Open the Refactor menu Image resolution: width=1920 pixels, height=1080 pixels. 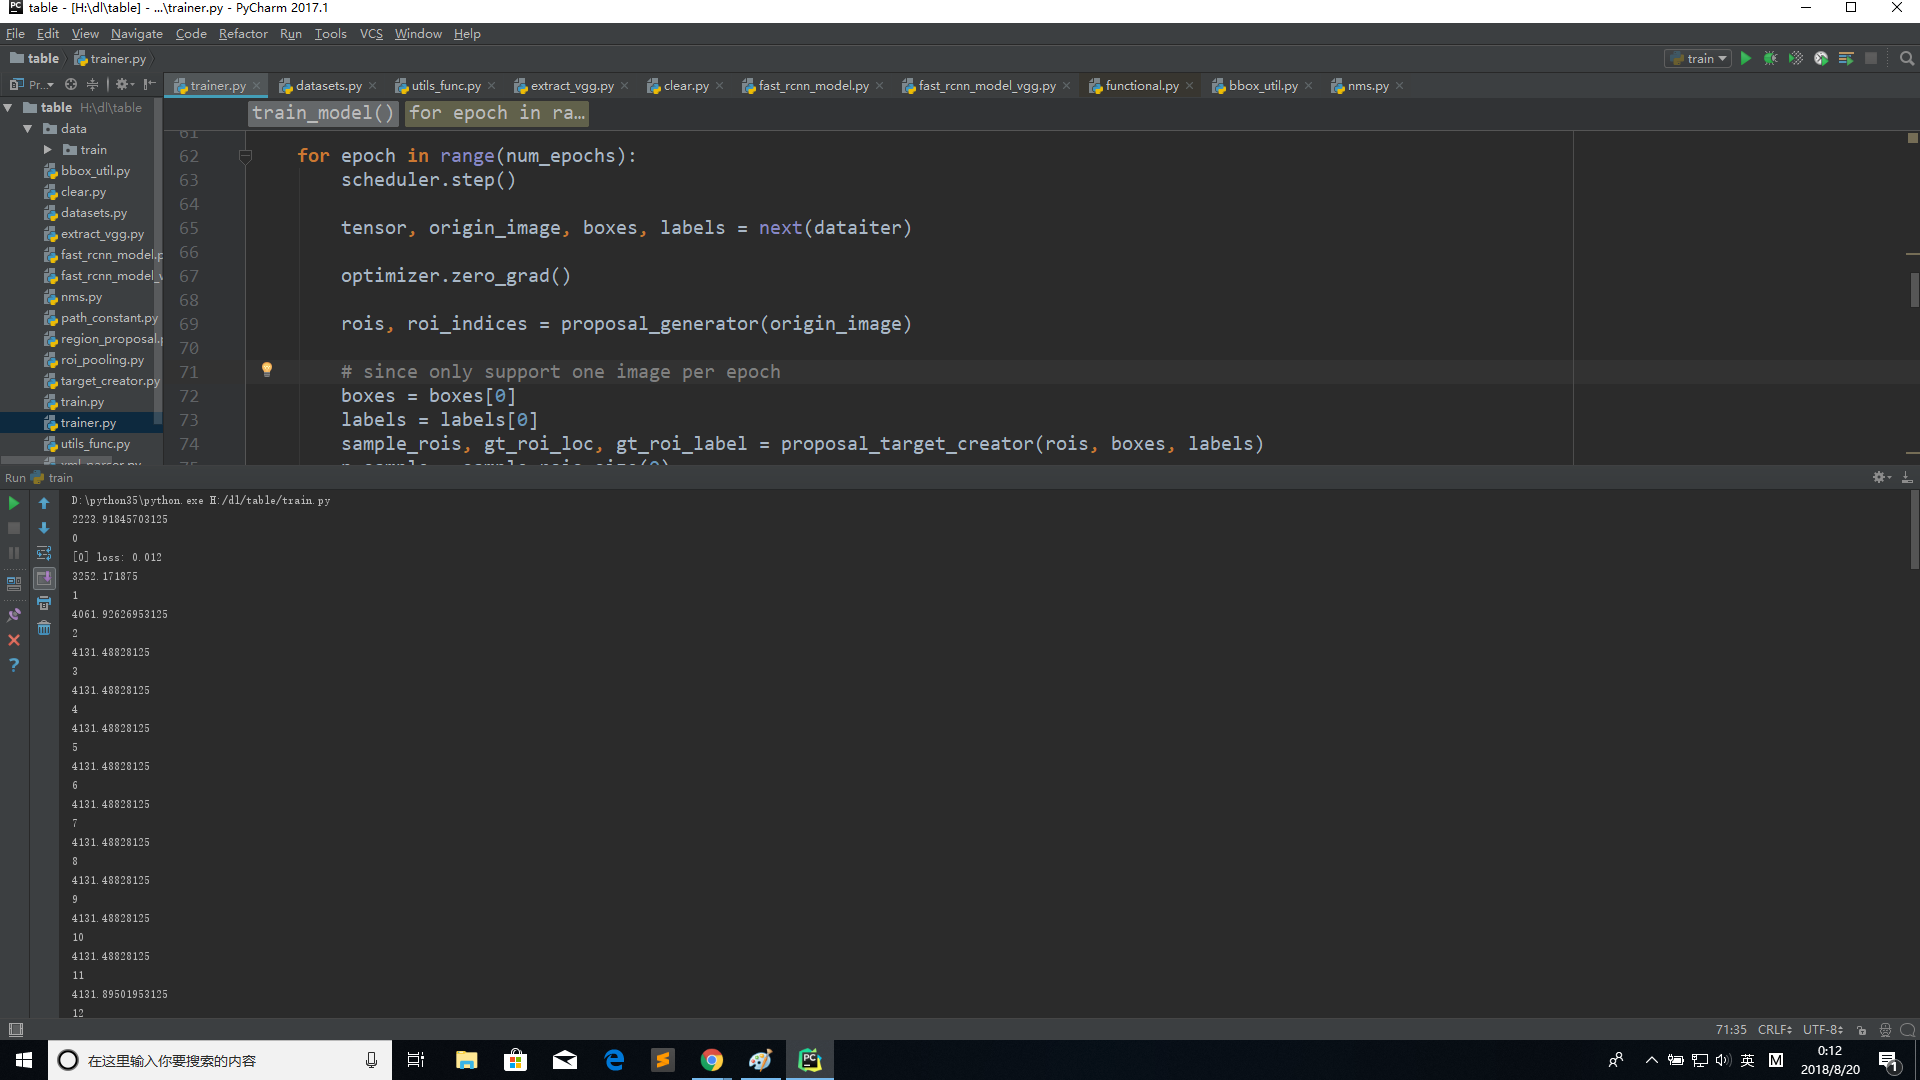pyautogui.click(x=243, y=34)
